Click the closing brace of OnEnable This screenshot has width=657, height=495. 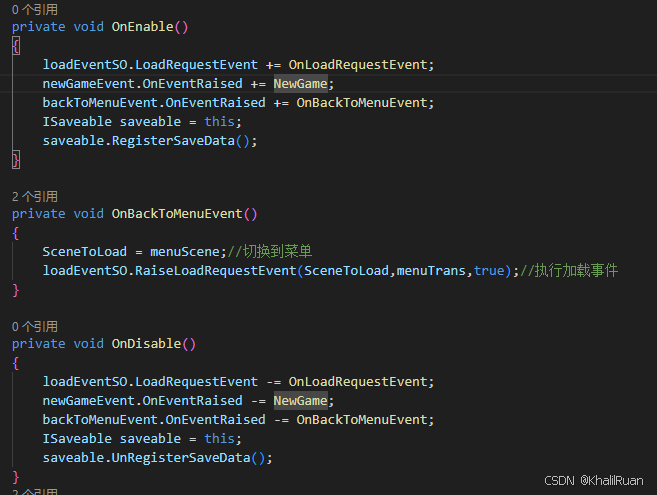point(16,160)
